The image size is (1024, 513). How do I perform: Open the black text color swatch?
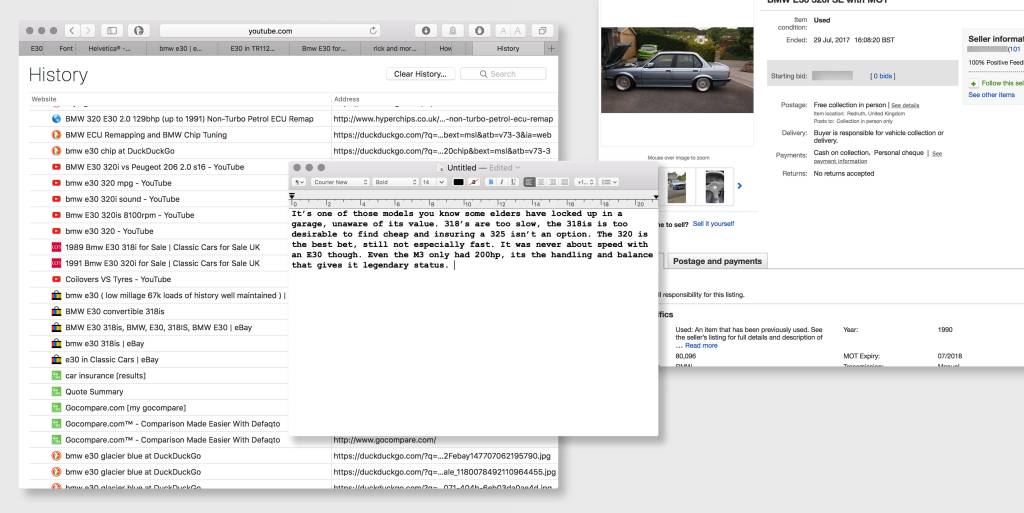(458, 182)
